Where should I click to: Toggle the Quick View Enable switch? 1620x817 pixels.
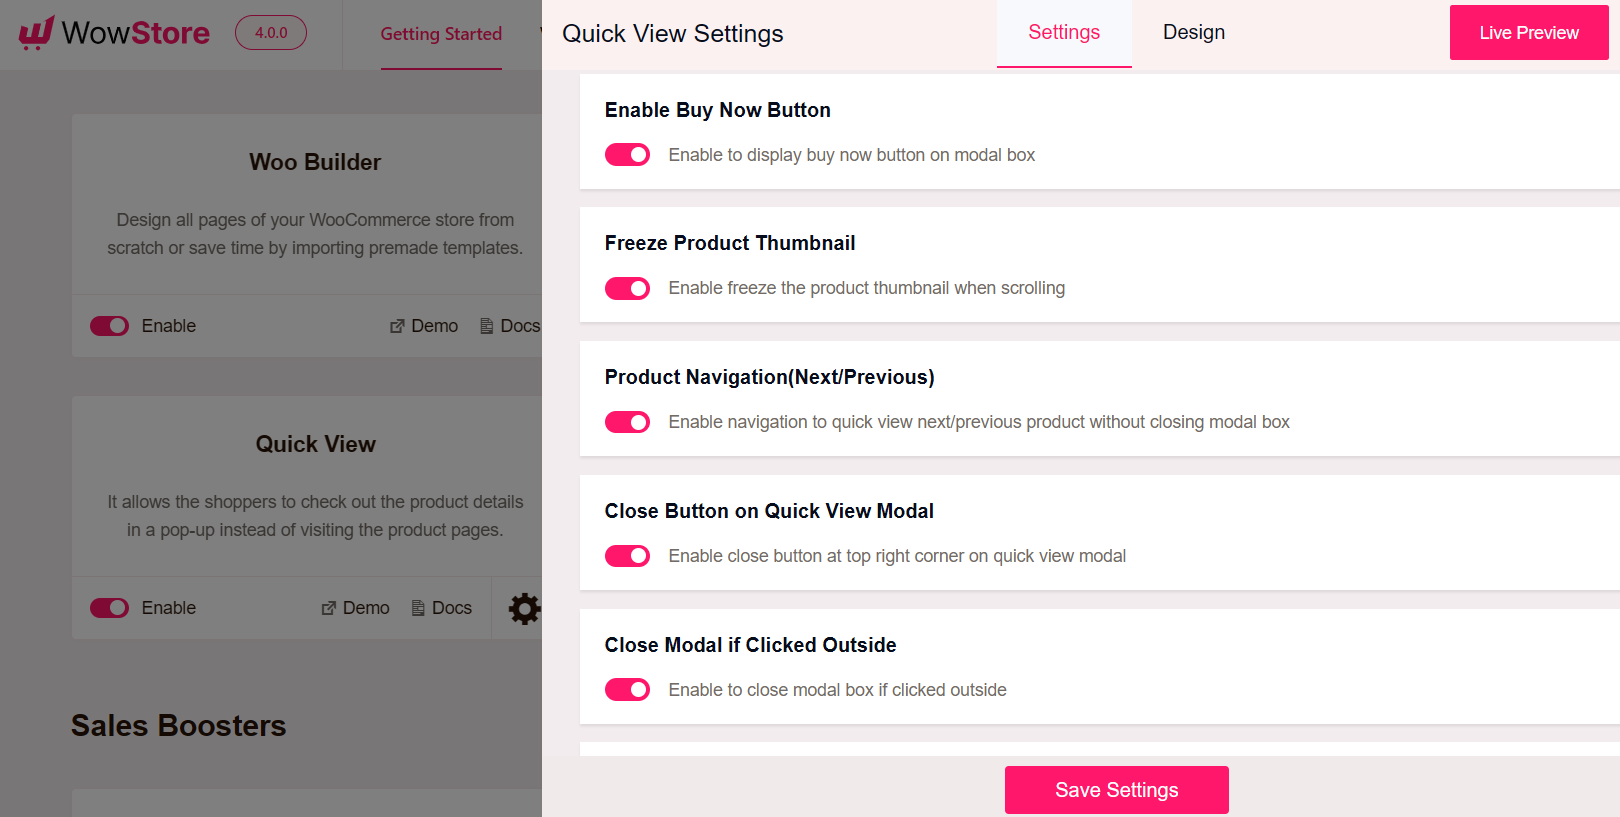click(x=109, y=608)
